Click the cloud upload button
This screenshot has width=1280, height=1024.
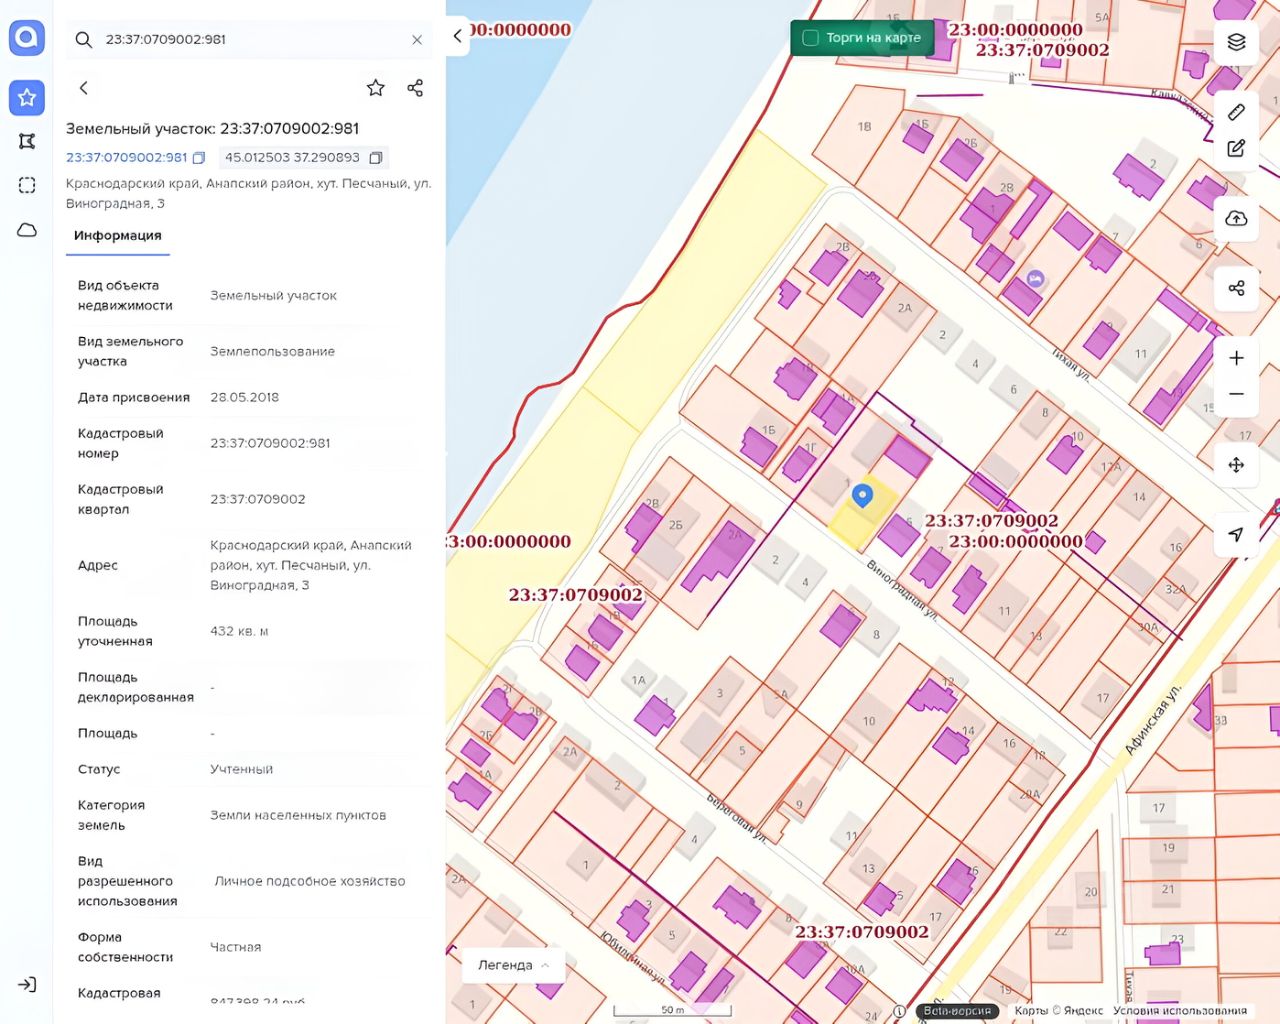[1236, 218]
